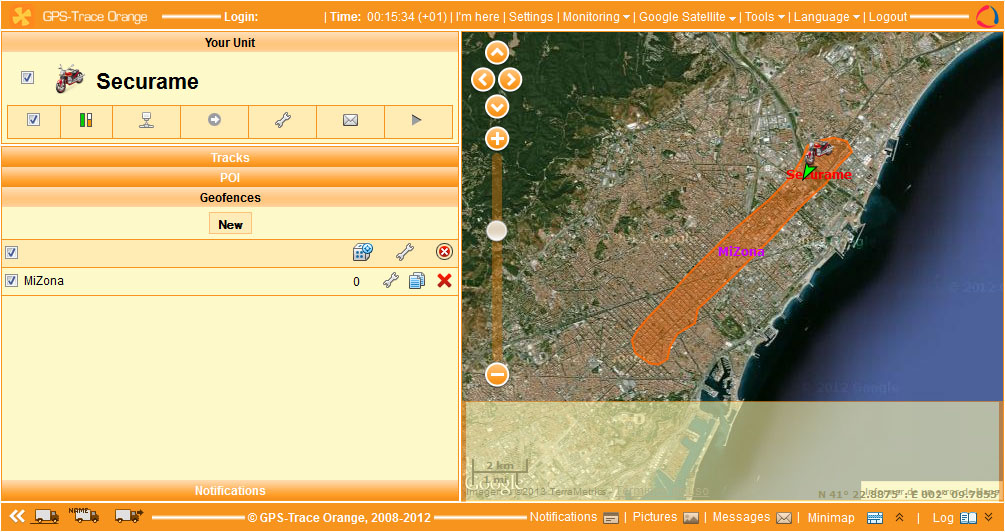Click the gray arrow commands icon
The image size is (1005, 532).
click(x=214, y=120)
